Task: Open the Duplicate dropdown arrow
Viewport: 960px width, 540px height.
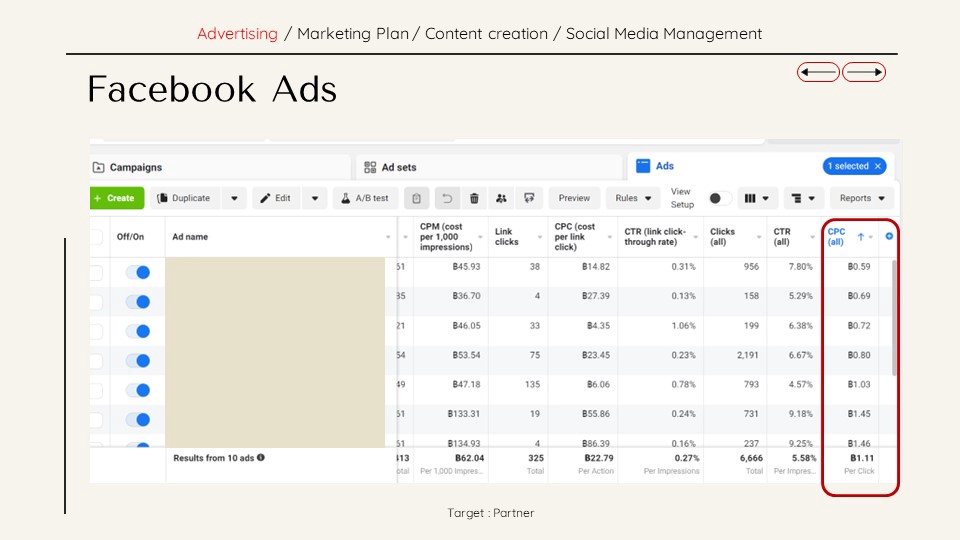Action: pos(234,198)
